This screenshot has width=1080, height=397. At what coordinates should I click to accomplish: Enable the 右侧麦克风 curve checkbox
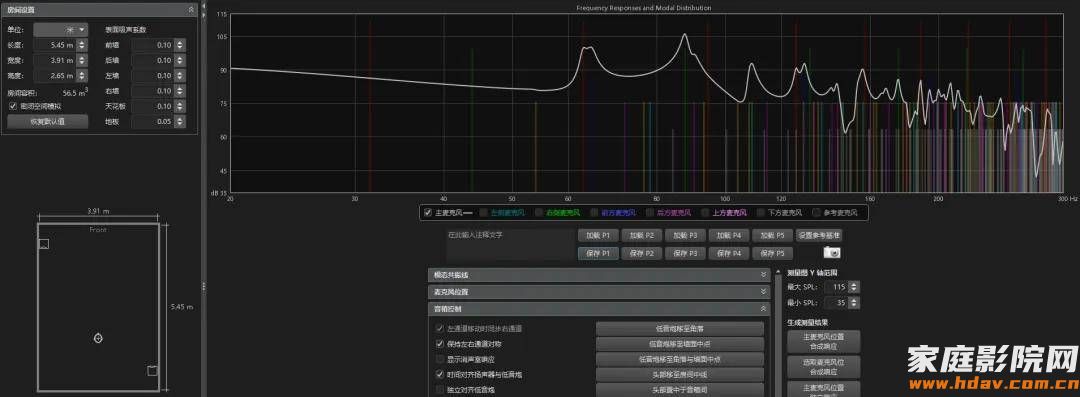(539, 212)
